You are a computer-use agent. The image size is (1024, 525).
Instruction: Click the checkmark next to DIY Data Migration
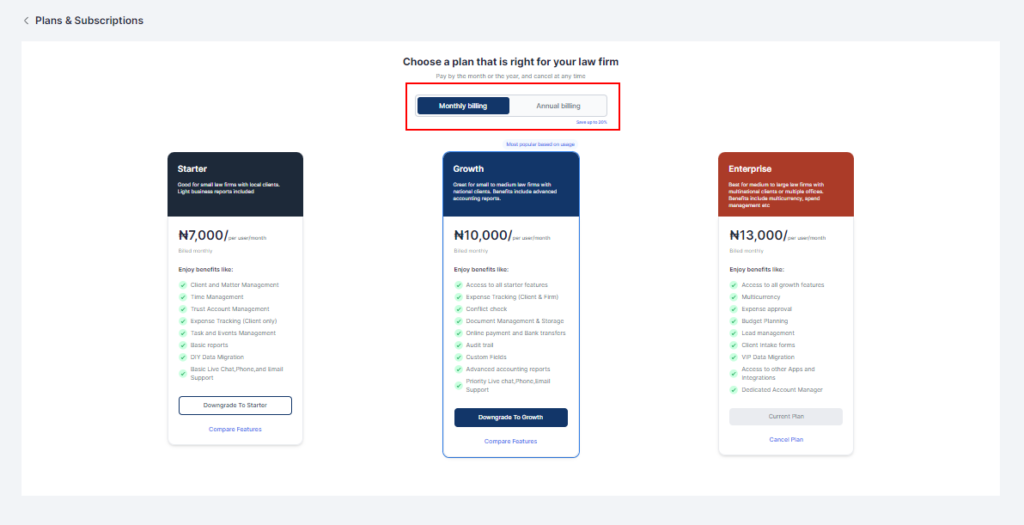point(182,357)
